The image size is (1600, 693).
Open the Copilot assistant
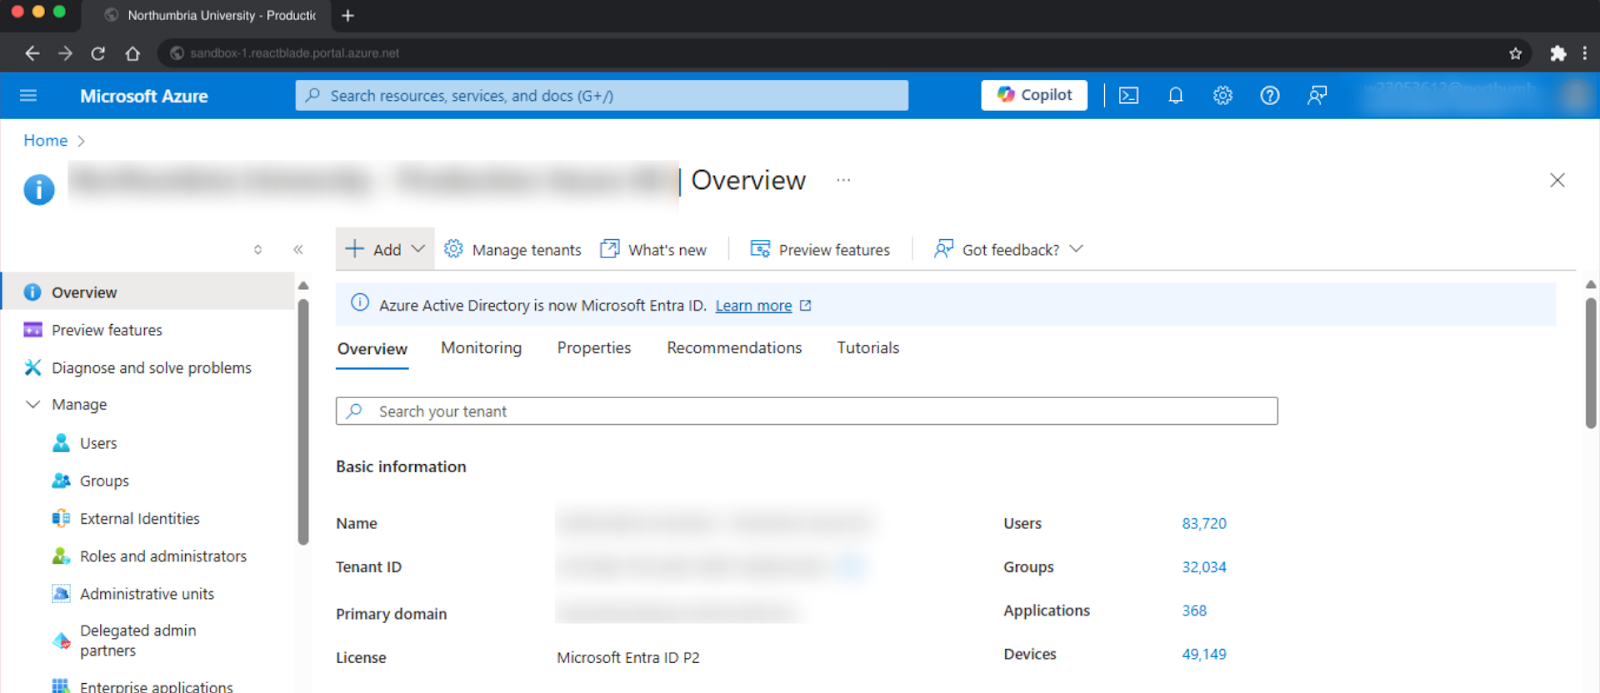(x=1034, y=95)
